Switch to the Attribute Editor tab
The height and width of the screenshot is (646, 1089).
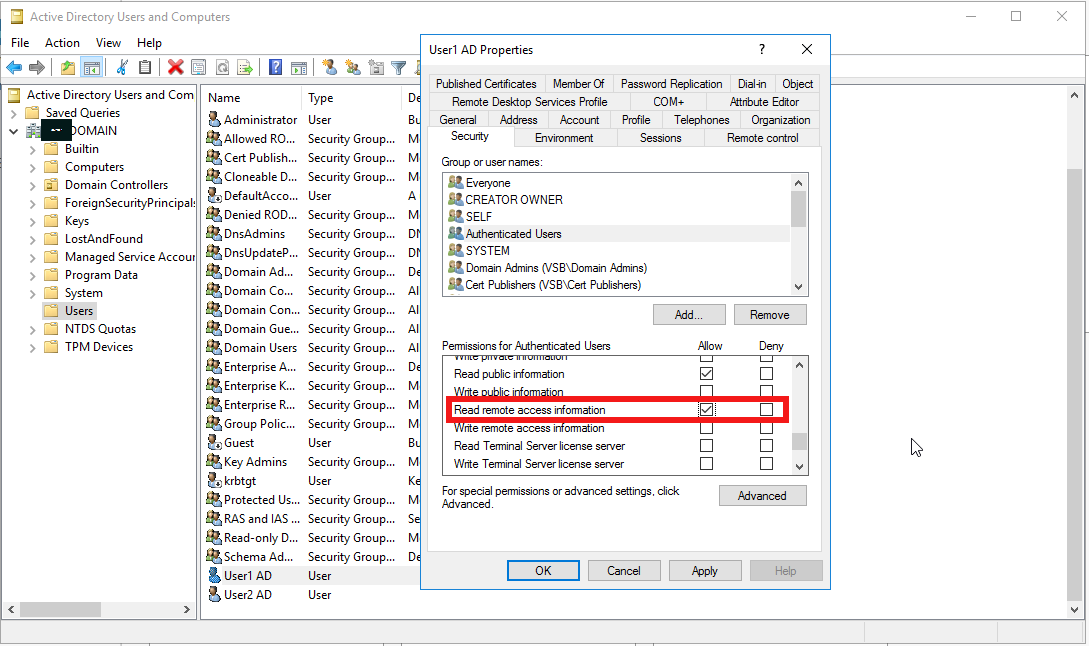point(764,101)
